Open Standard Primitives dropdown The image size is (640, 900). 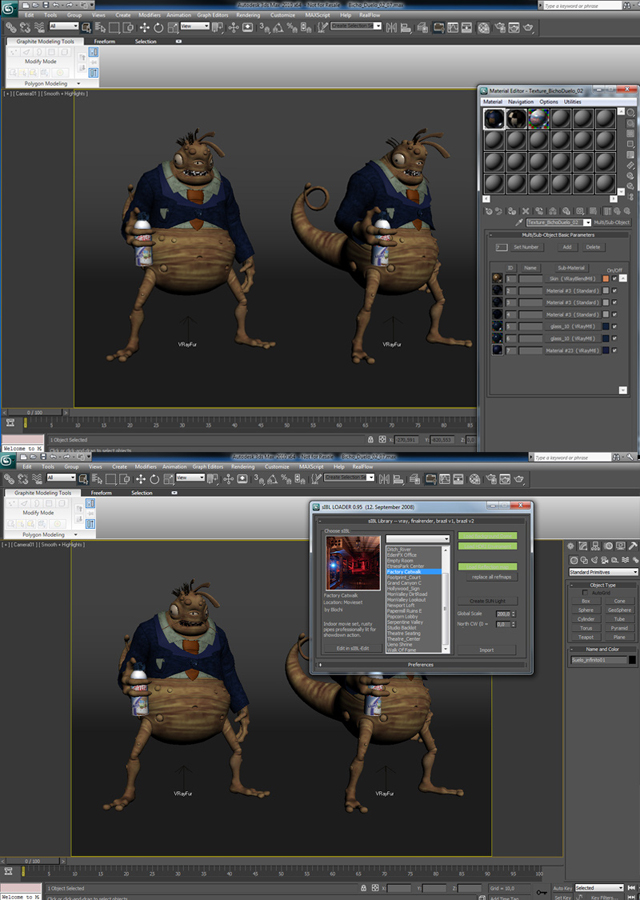tap(603, 572)
